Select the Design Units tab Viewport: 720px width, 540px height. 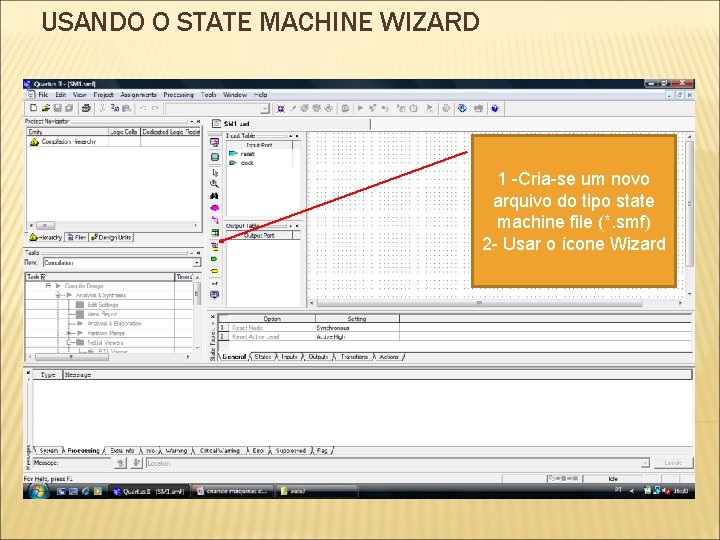tap(111, 237)
